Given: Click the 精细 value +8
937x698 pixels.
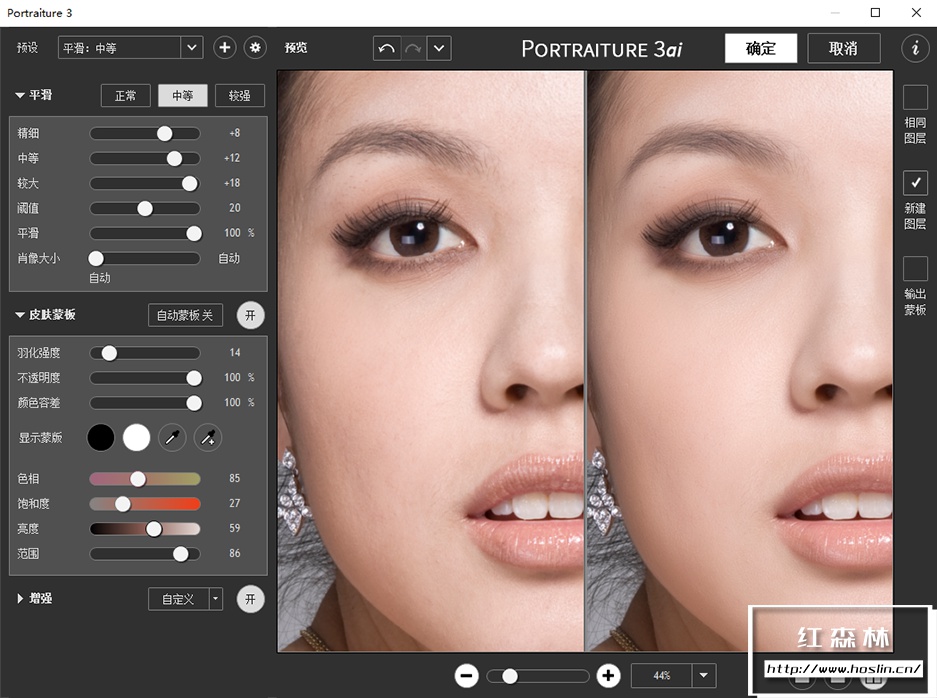Looking at the screenshot, I should (234, 133).
